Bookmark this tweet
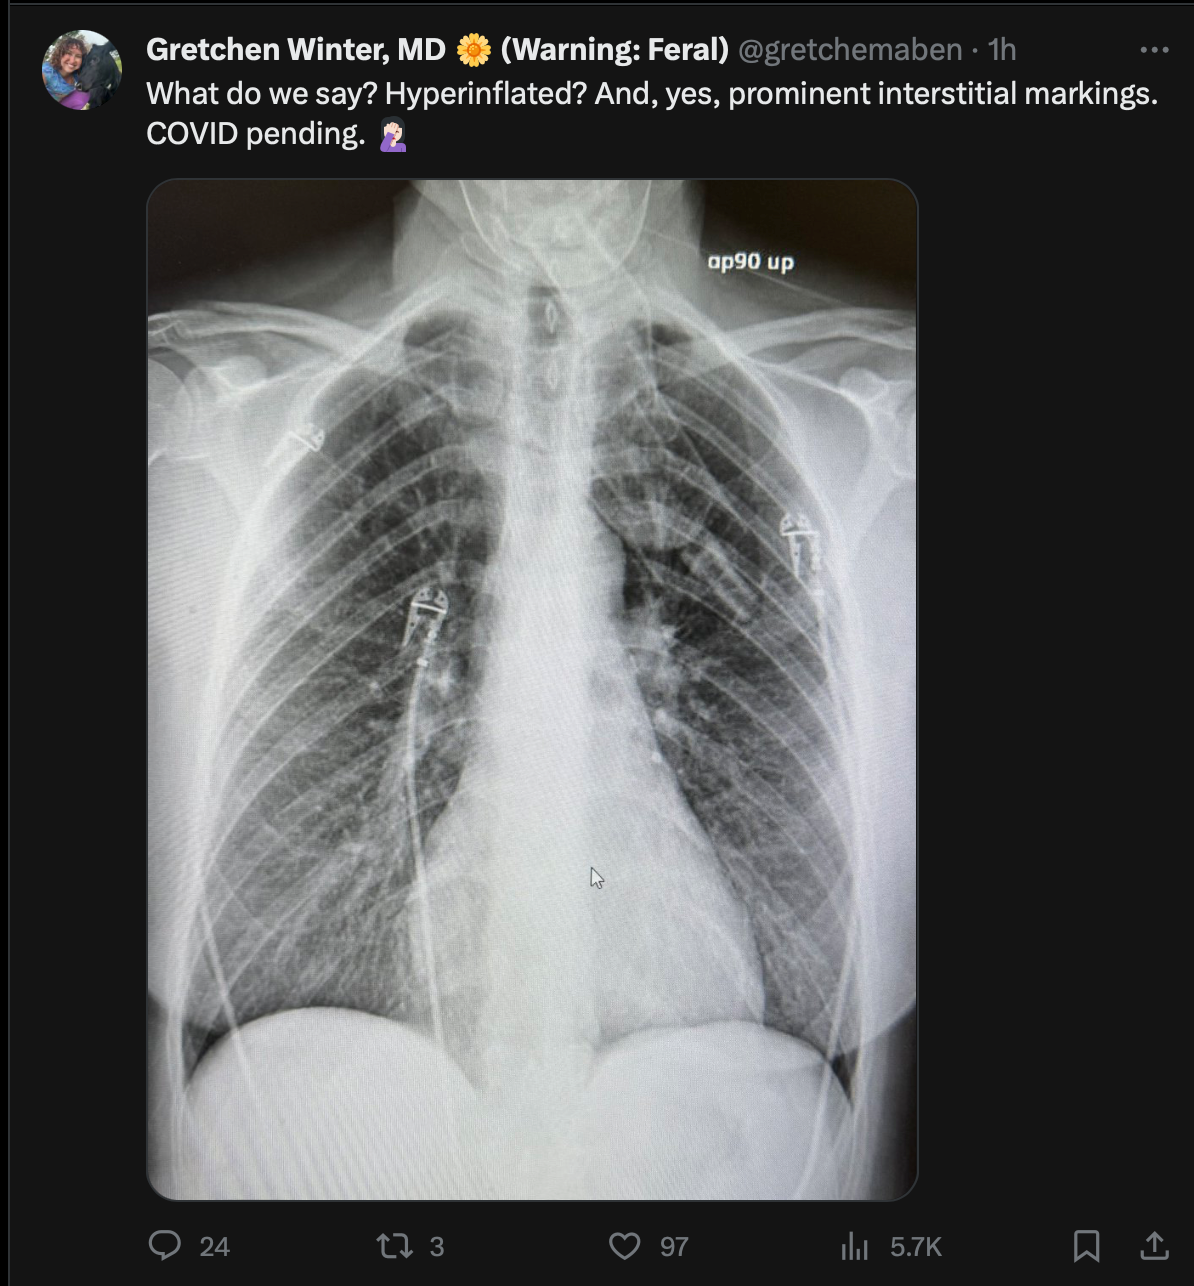The height and width of the screenshot is (1286, 1194). pyautogui.click(x=1086, y=1246)
